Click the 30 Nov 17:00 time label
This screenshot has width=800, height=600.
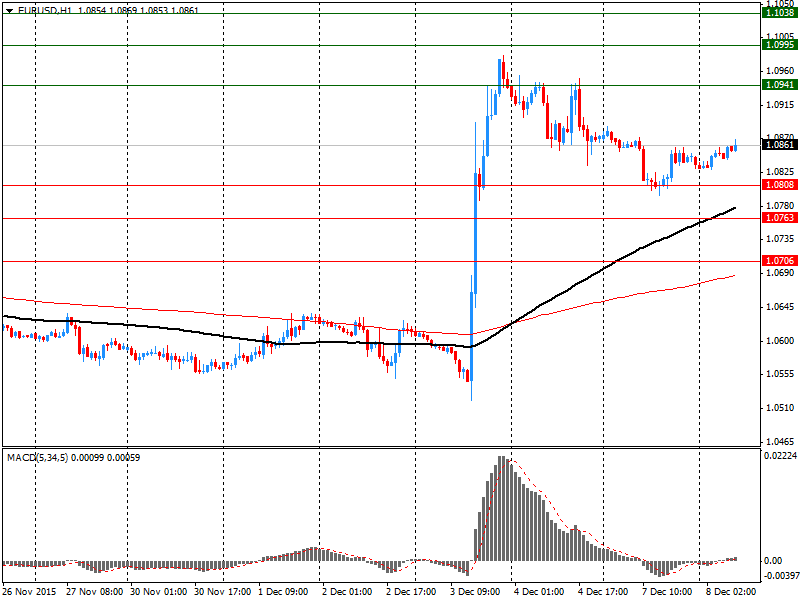point(223,592)
